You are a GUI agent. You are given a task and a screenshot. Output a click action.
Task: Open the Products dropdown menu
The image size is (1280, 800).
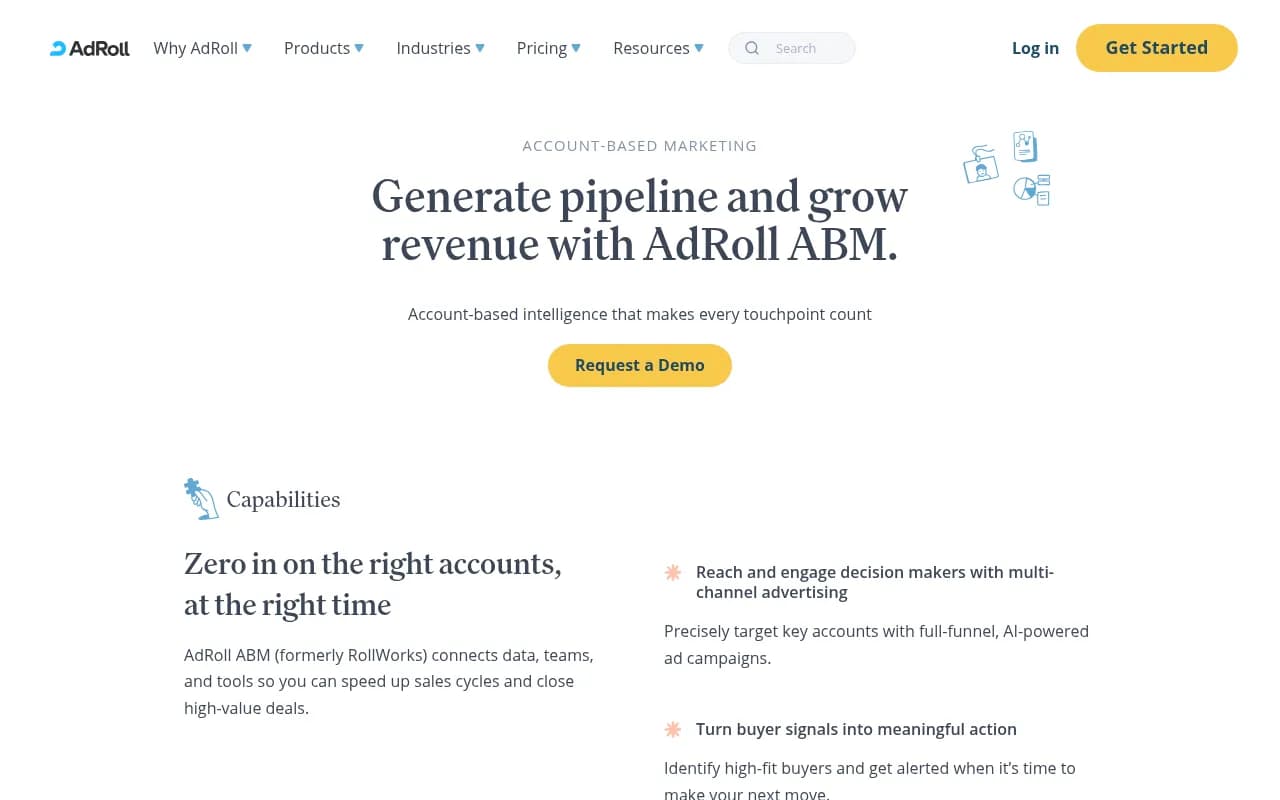(x=359, y=47)
